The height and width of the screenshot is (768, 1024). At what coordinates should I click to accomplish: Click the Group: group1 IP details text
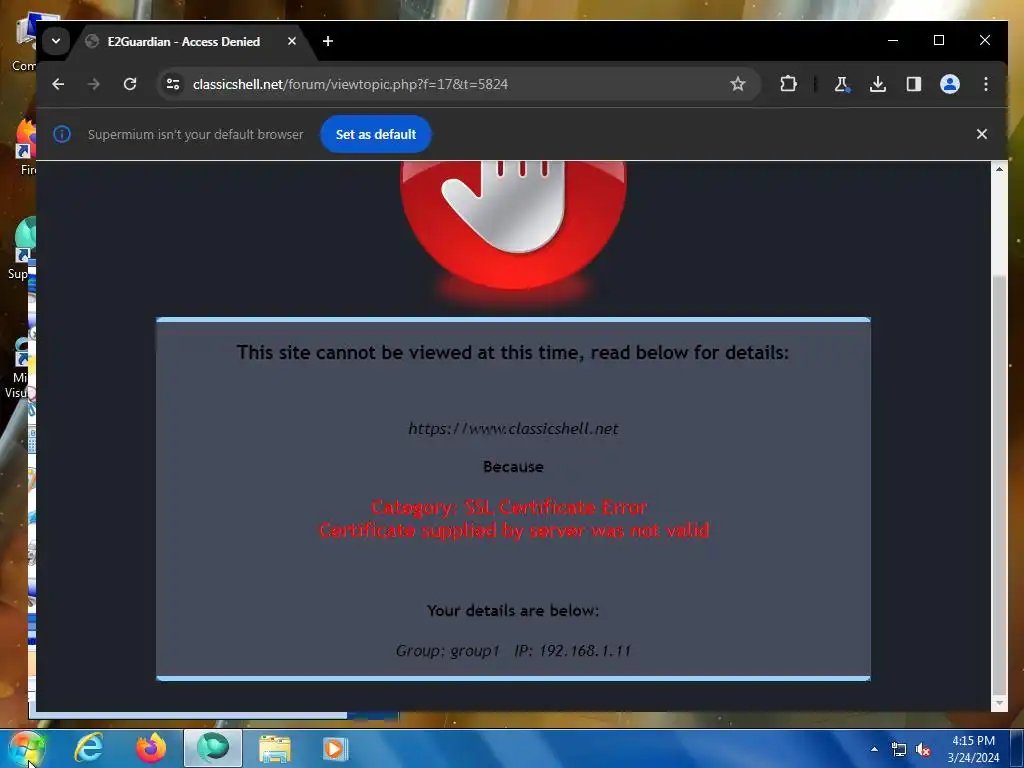(x=513, y=650)
